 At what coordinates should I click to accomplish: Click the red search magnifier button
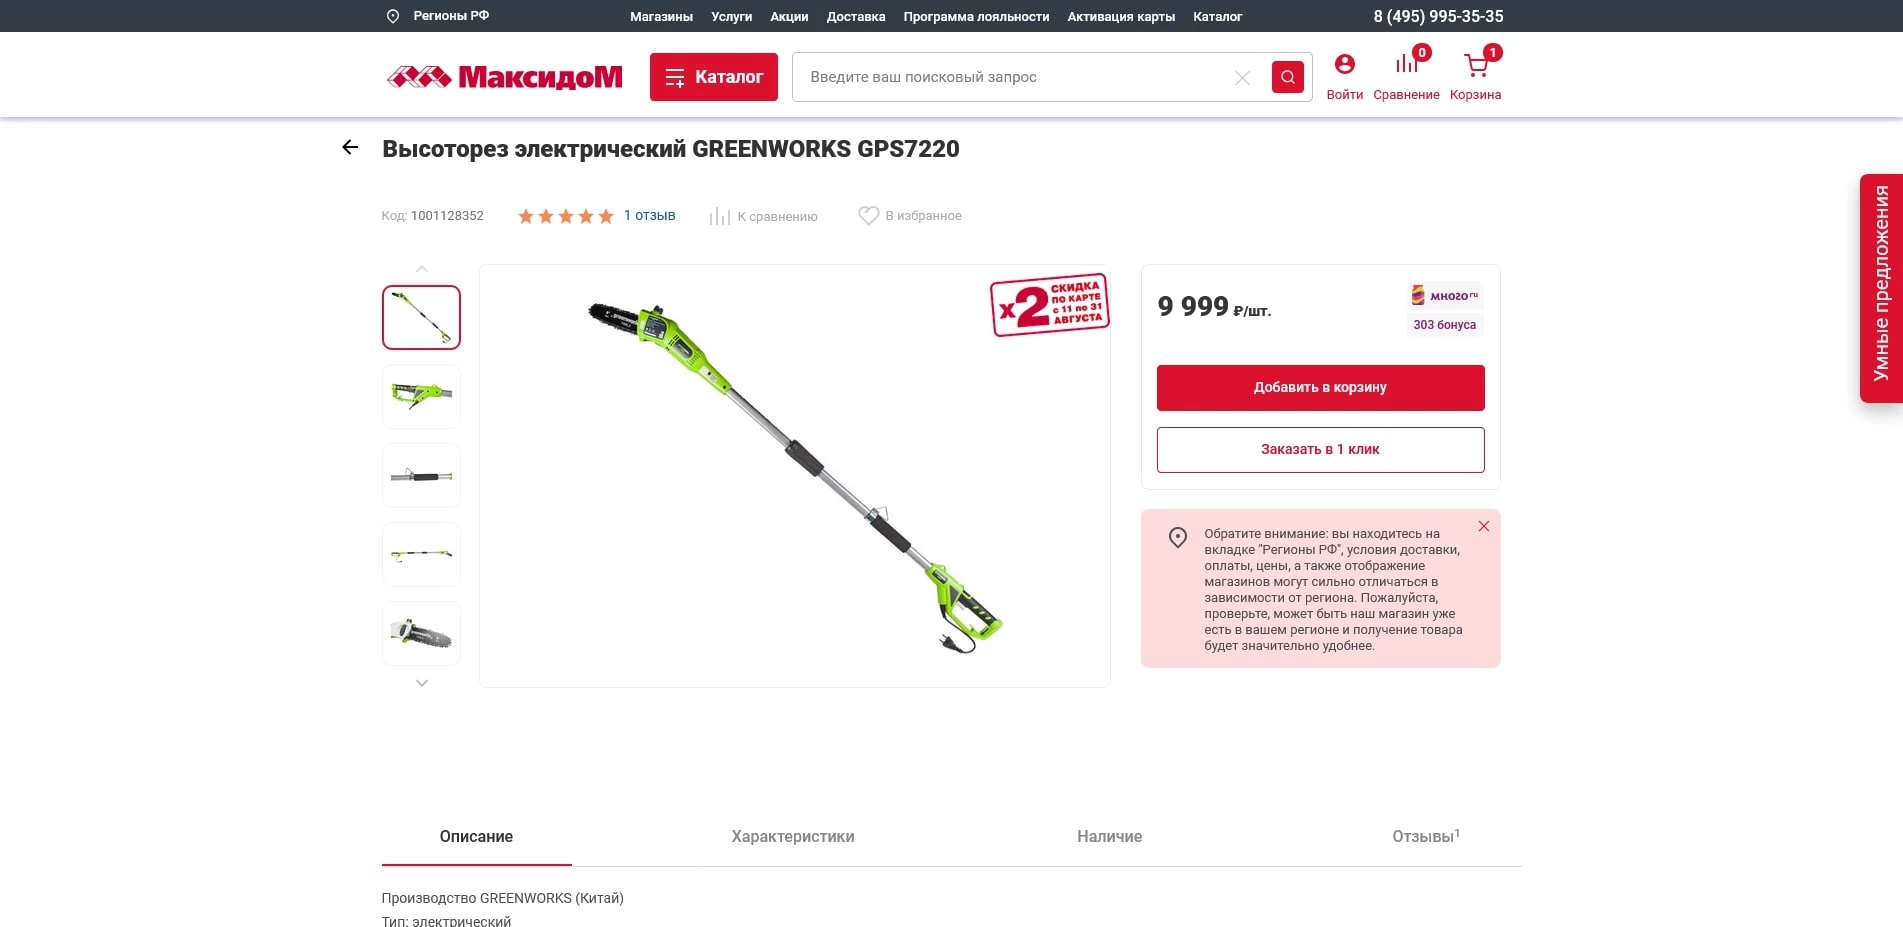coord(1287,77)
